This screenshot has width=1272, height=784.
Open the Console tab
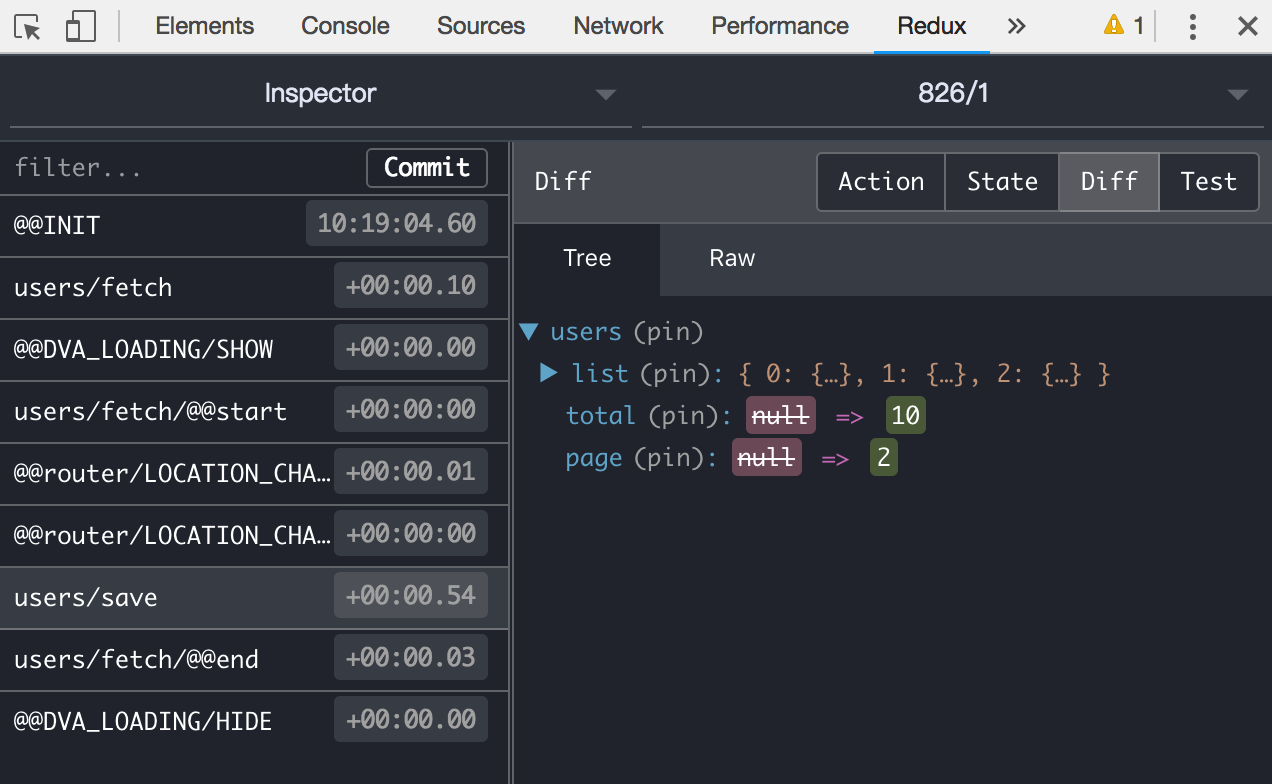[x=345, y=26]
